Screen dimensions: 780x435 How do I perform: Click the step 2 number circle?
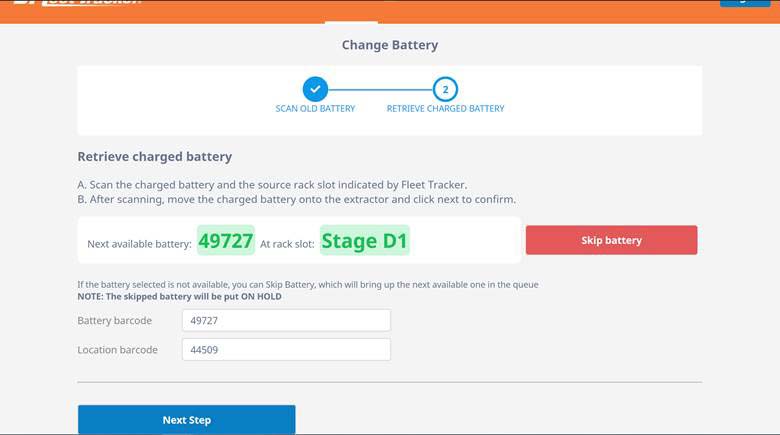point(445,89)
